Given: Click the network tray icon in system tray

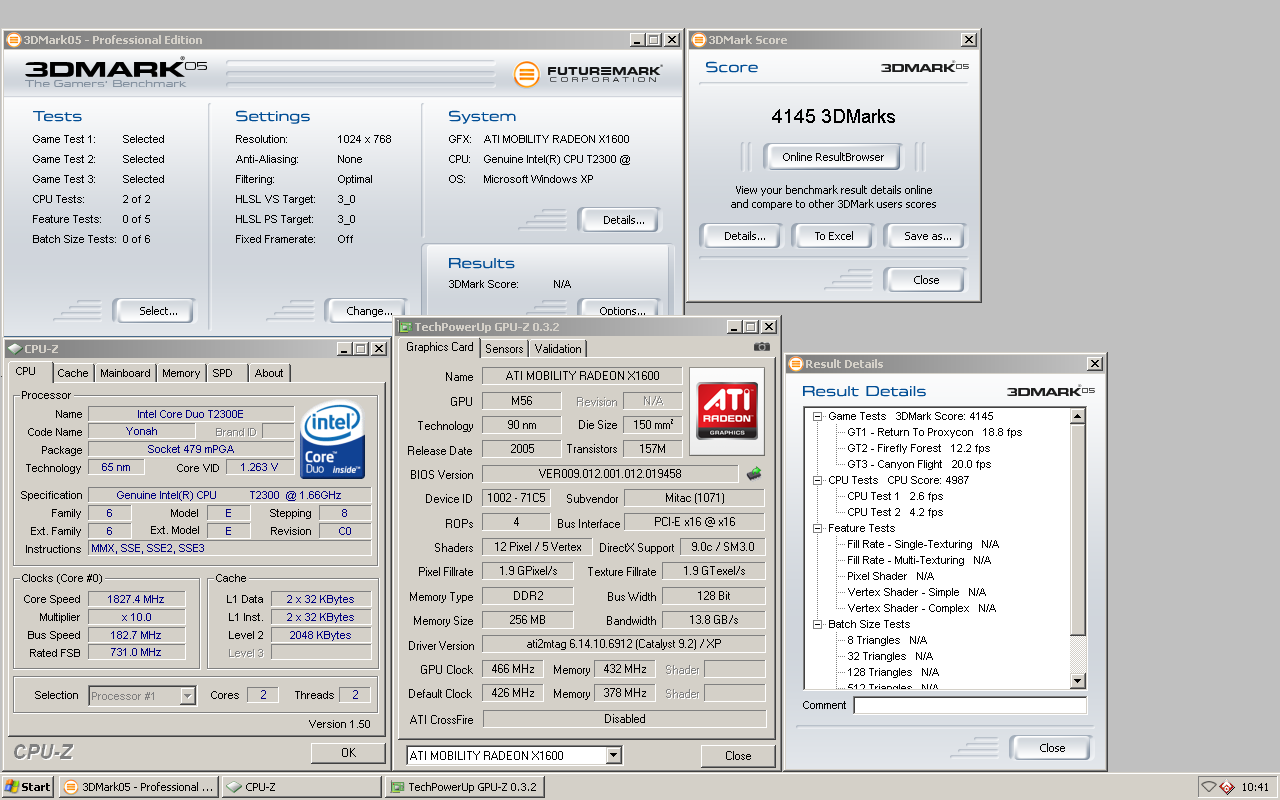Looking at the screenshot, I should [x=1209, y=787].
